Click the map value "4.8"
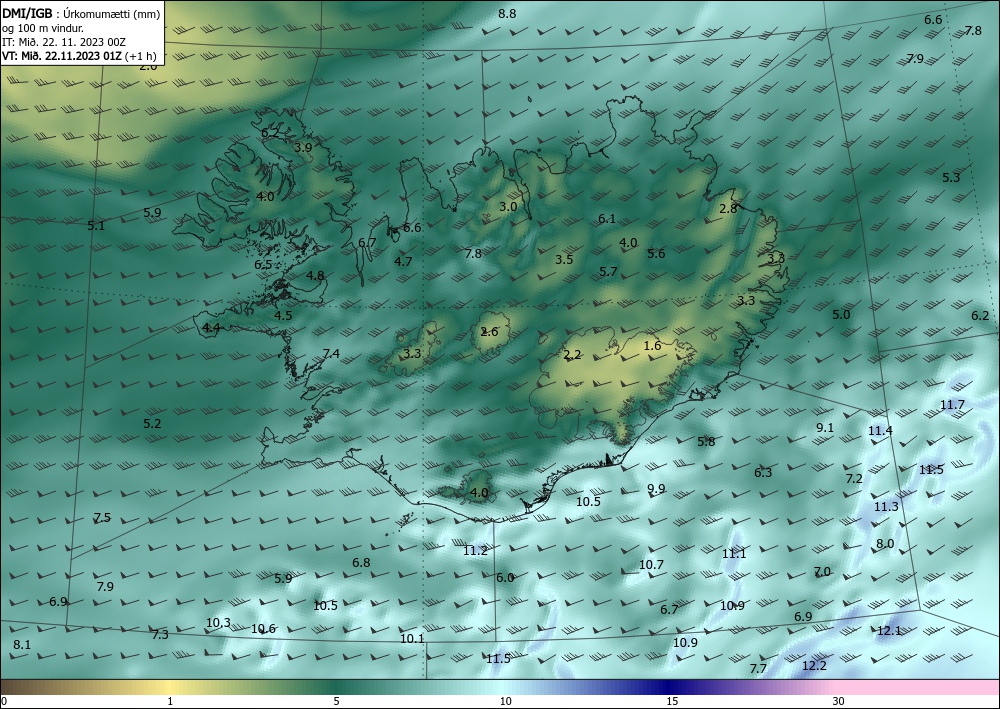This screenshot has height=709, width=1000. click(315, 276)
